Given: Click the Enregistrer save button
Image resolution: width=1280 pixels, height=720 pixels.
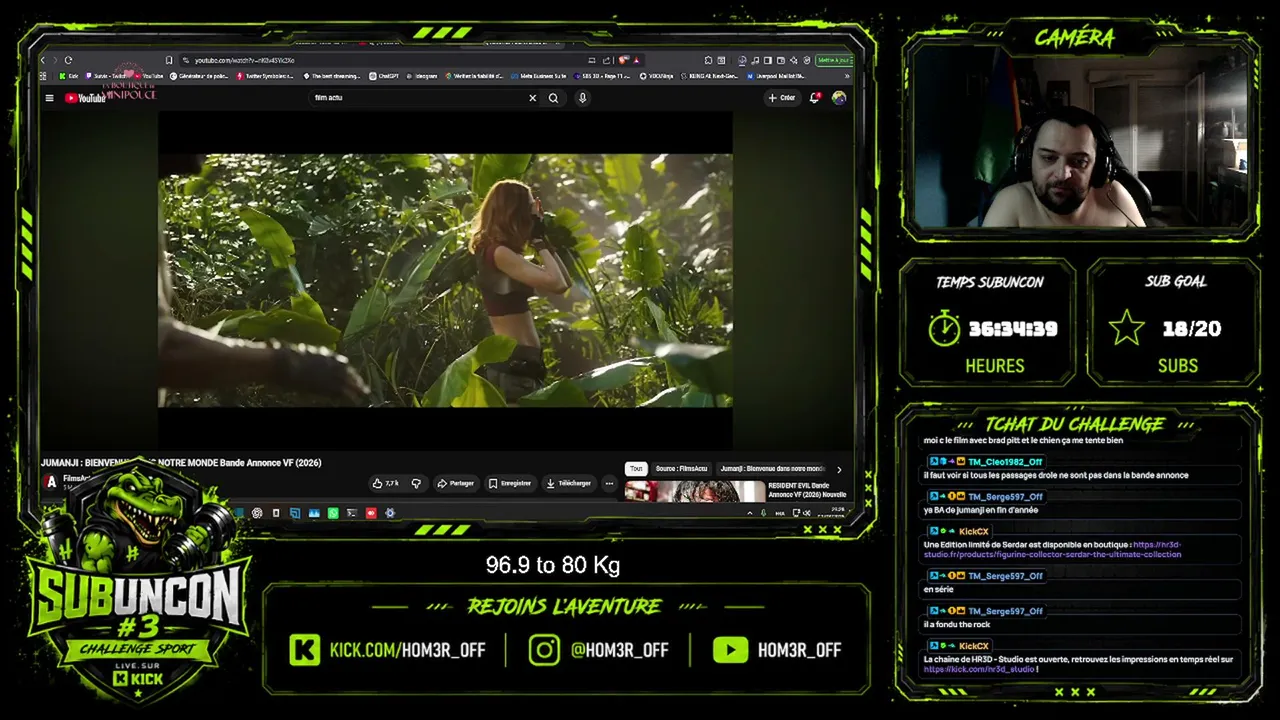Looking at the screenshot, I should coord(510,483).
